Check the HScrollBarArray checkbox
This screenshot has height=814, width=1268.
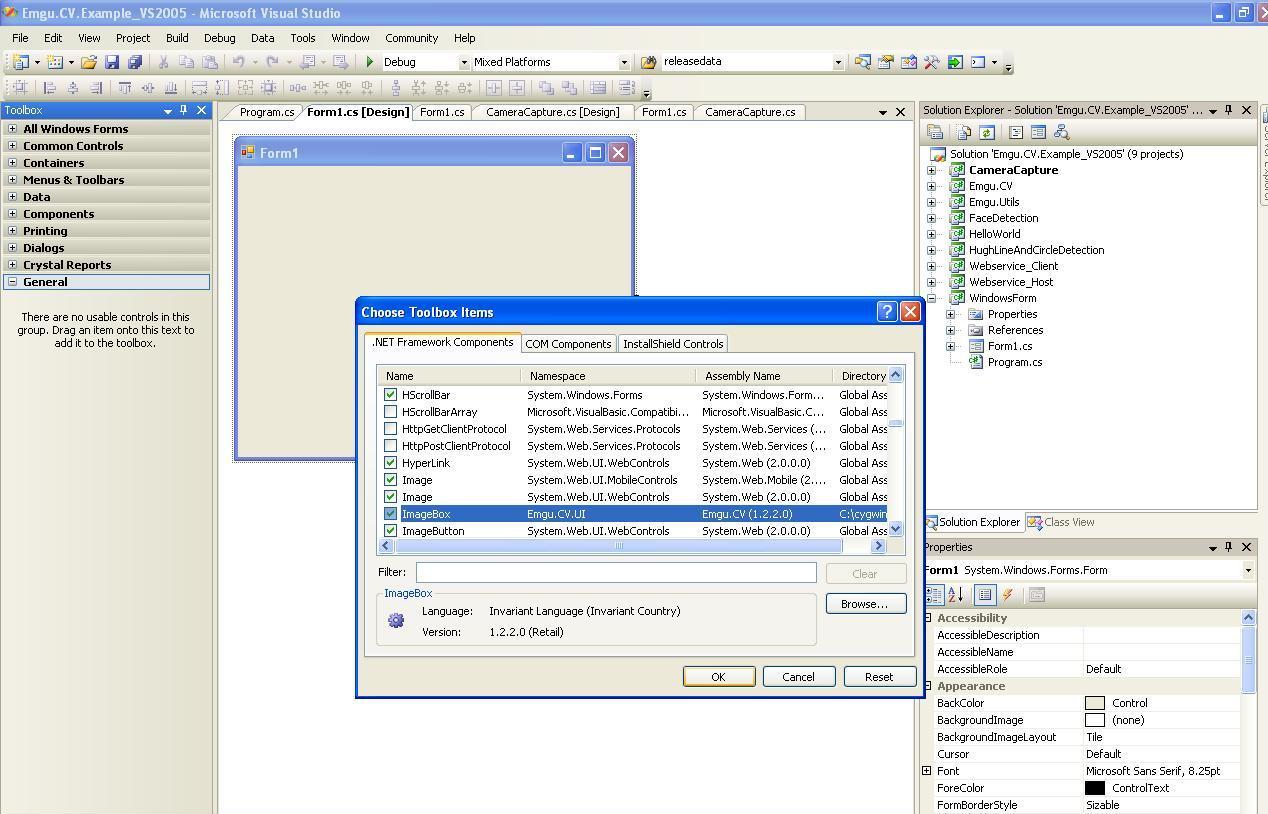click(x=391, y=412)
